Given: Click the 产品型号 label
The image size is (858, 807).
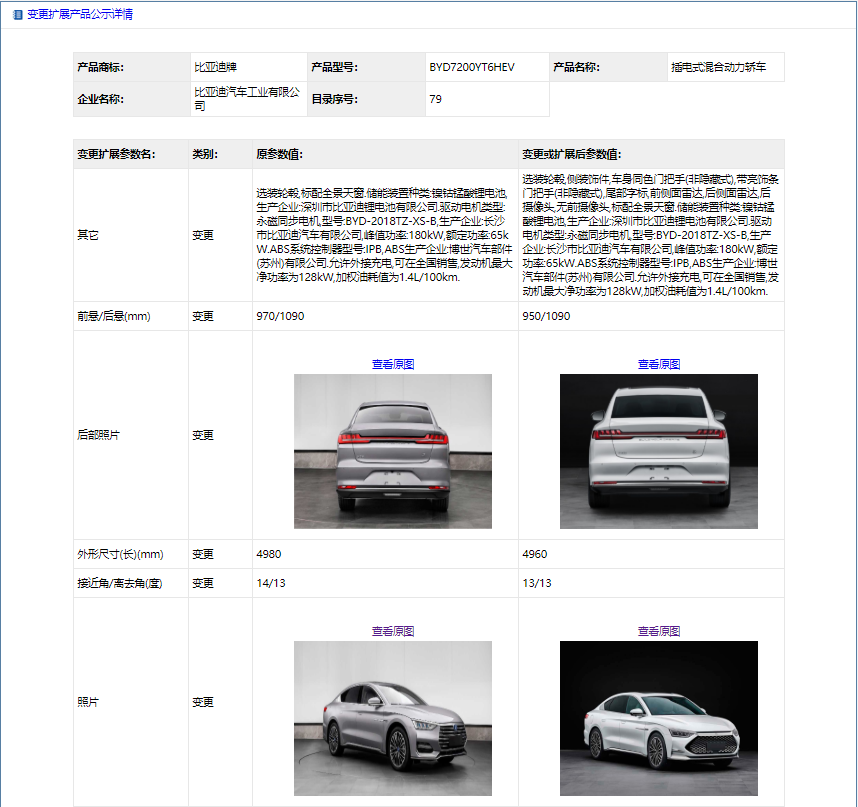Looking at the screenshot, I should pos(334,67).
